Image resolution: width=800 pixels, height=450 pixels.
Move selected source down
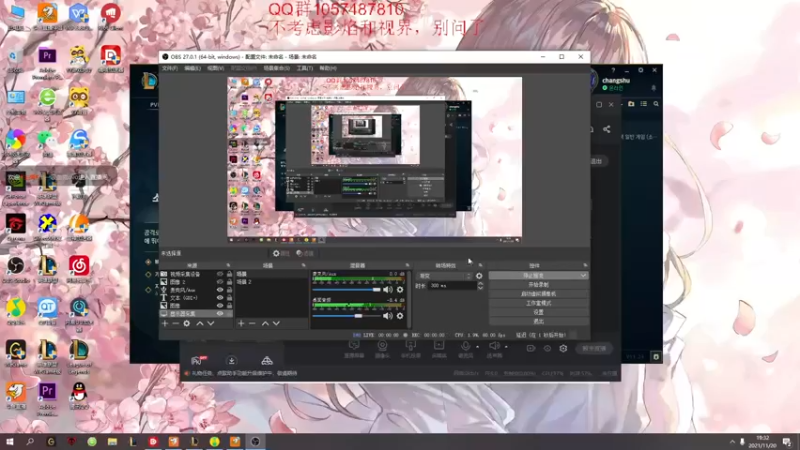[x=211, y=323]
